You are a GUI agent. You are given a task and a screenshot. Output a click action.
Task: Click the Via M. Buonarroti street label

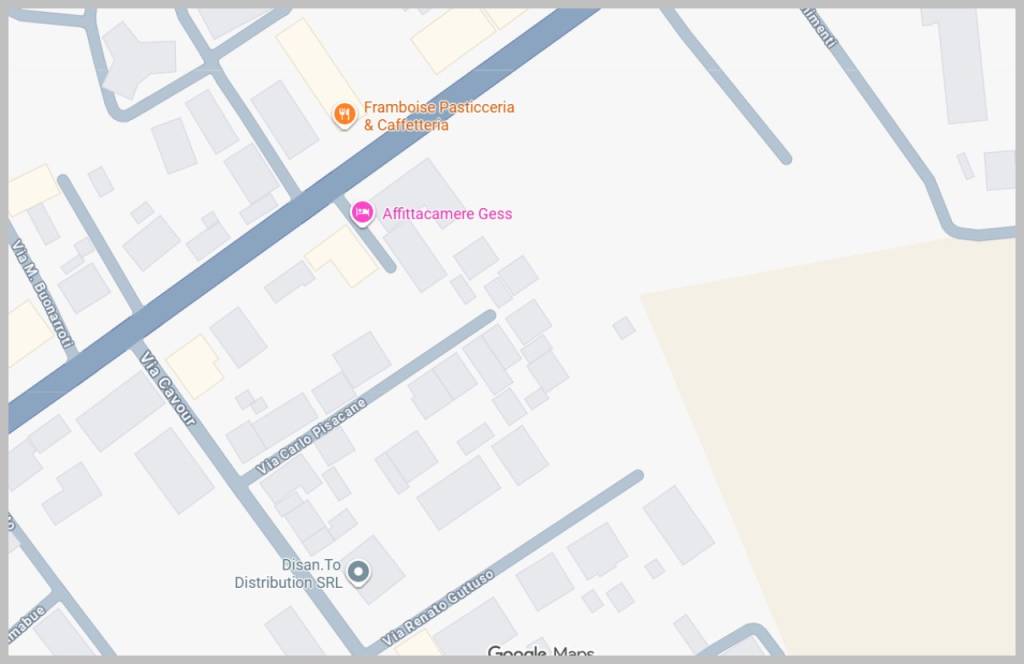click(x=41, y=292)
